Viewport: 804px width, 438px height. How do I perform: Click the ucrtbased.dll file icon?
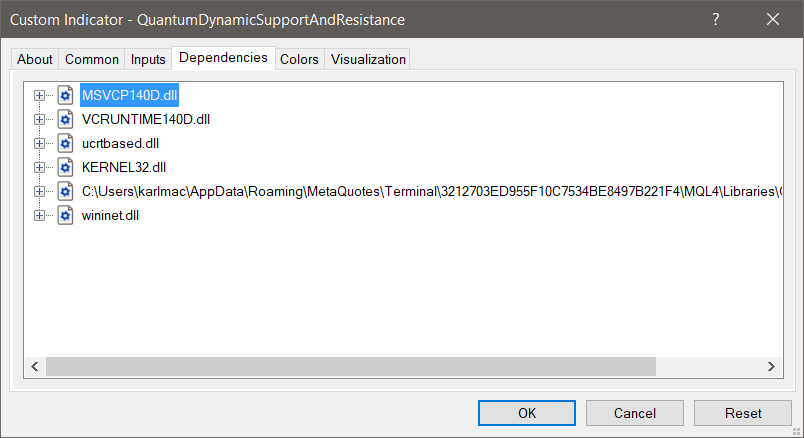point(66,143)
